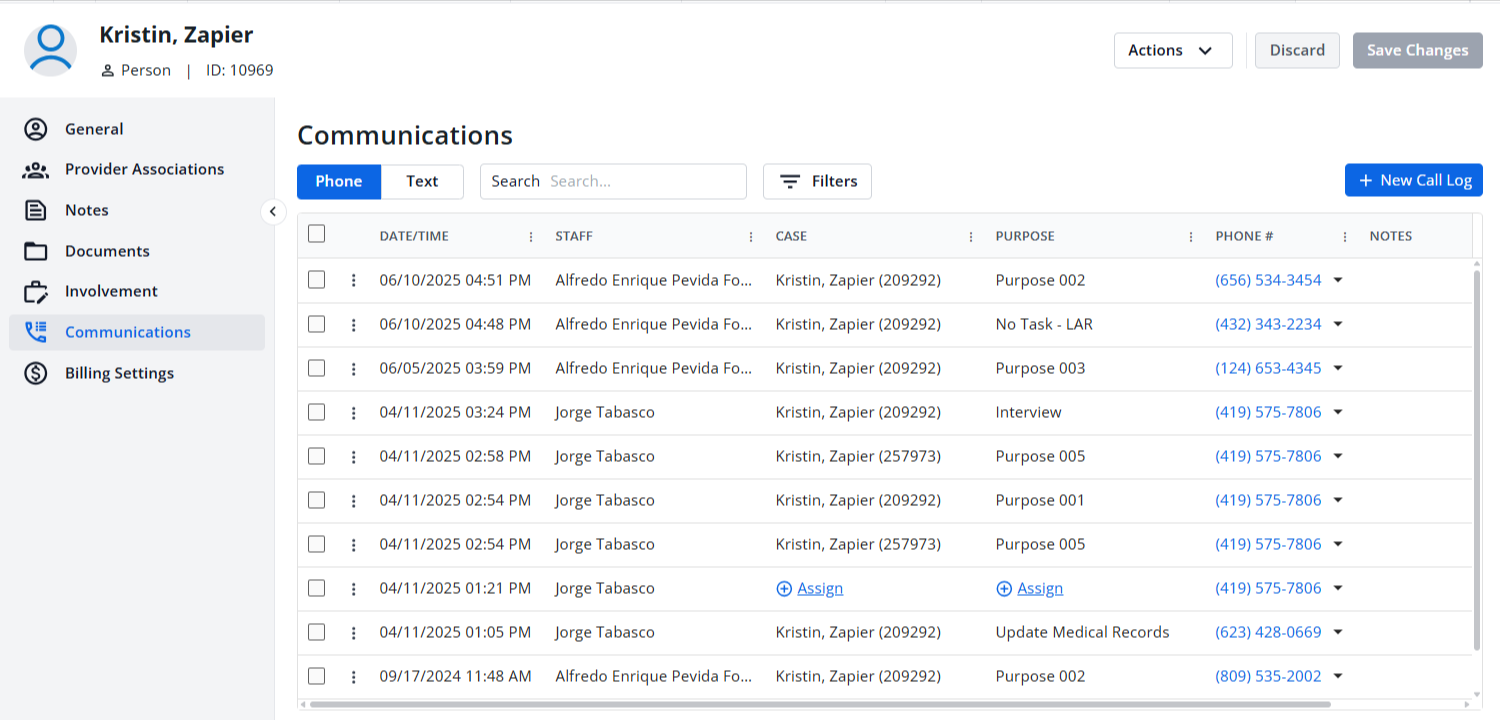Open row menu for 04/11/2025 03:24 PM
The image size is (1500, 720).
pyautogui.click(x=353, y=412)
